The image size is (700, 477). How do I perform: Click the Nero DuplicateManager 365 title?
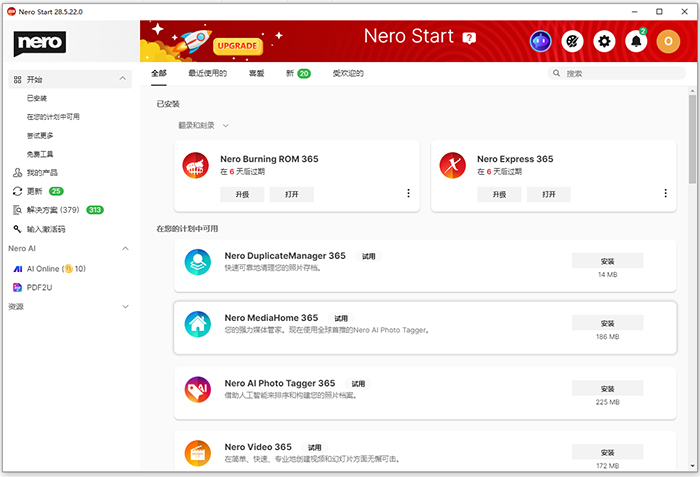coord(285,256)
